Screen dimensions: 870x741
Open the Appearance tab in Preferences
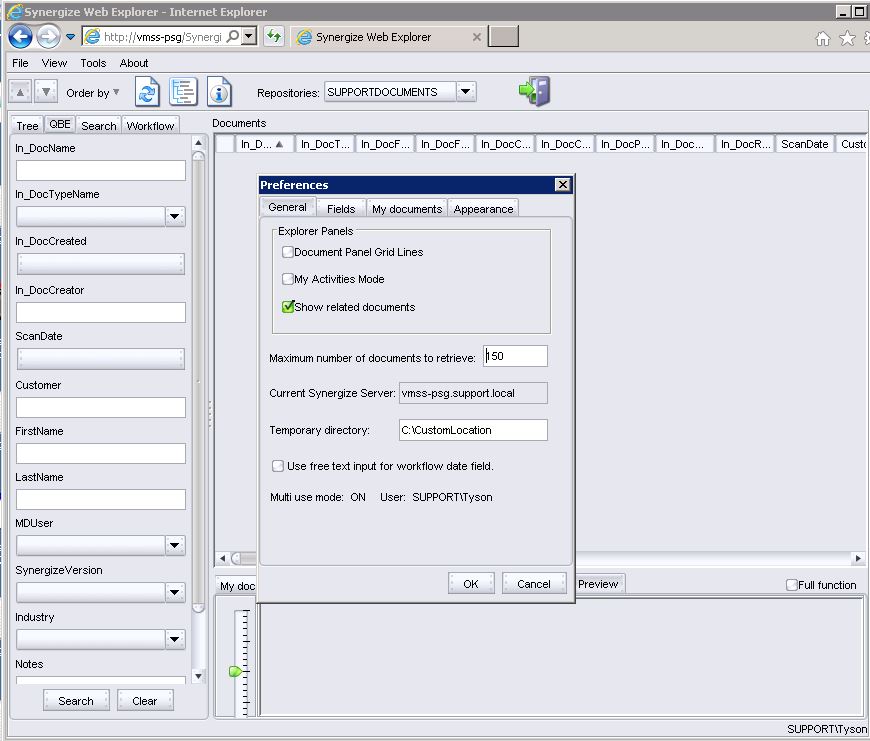point(483,209)
